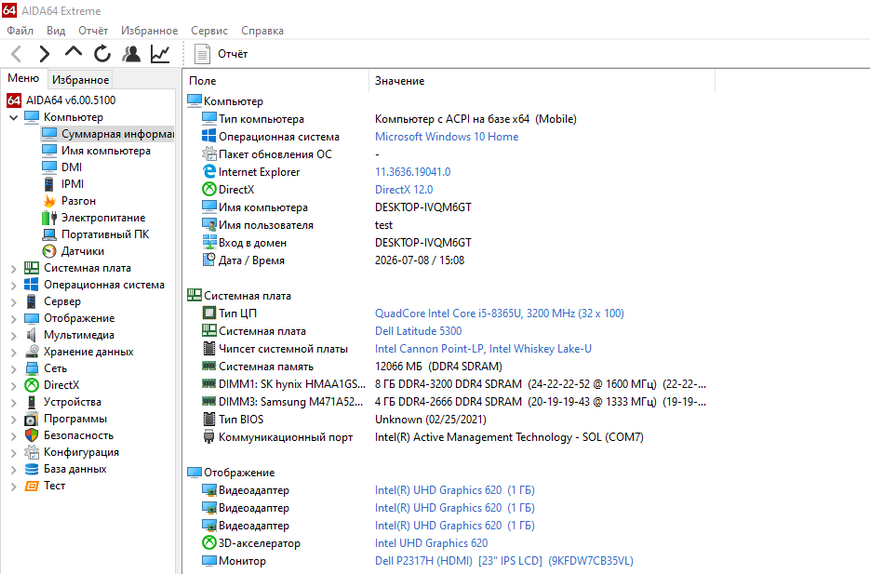Open the Справка menu
Image resolution: width=870 pixels, height=574 pixels.
(262, 31)
